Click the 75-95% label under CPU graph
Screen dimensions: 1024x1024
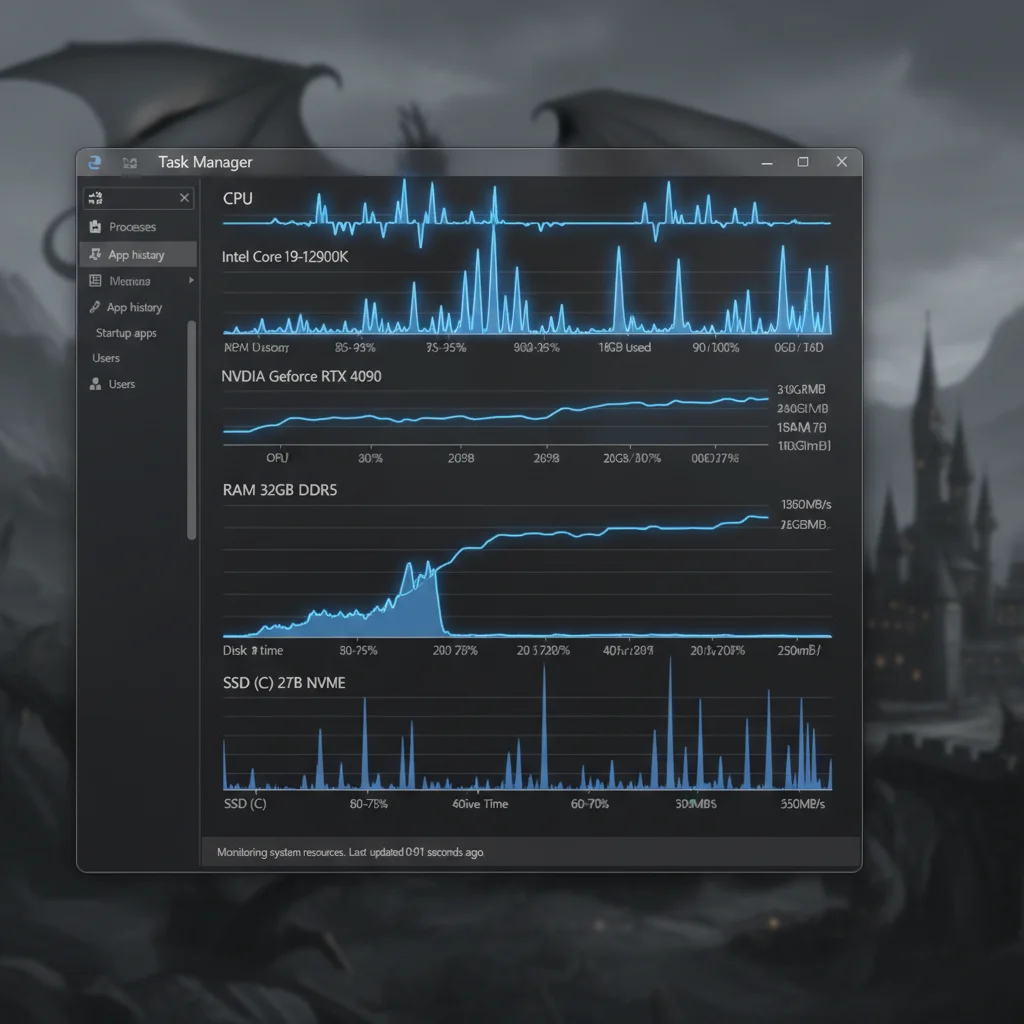point(446,347)
